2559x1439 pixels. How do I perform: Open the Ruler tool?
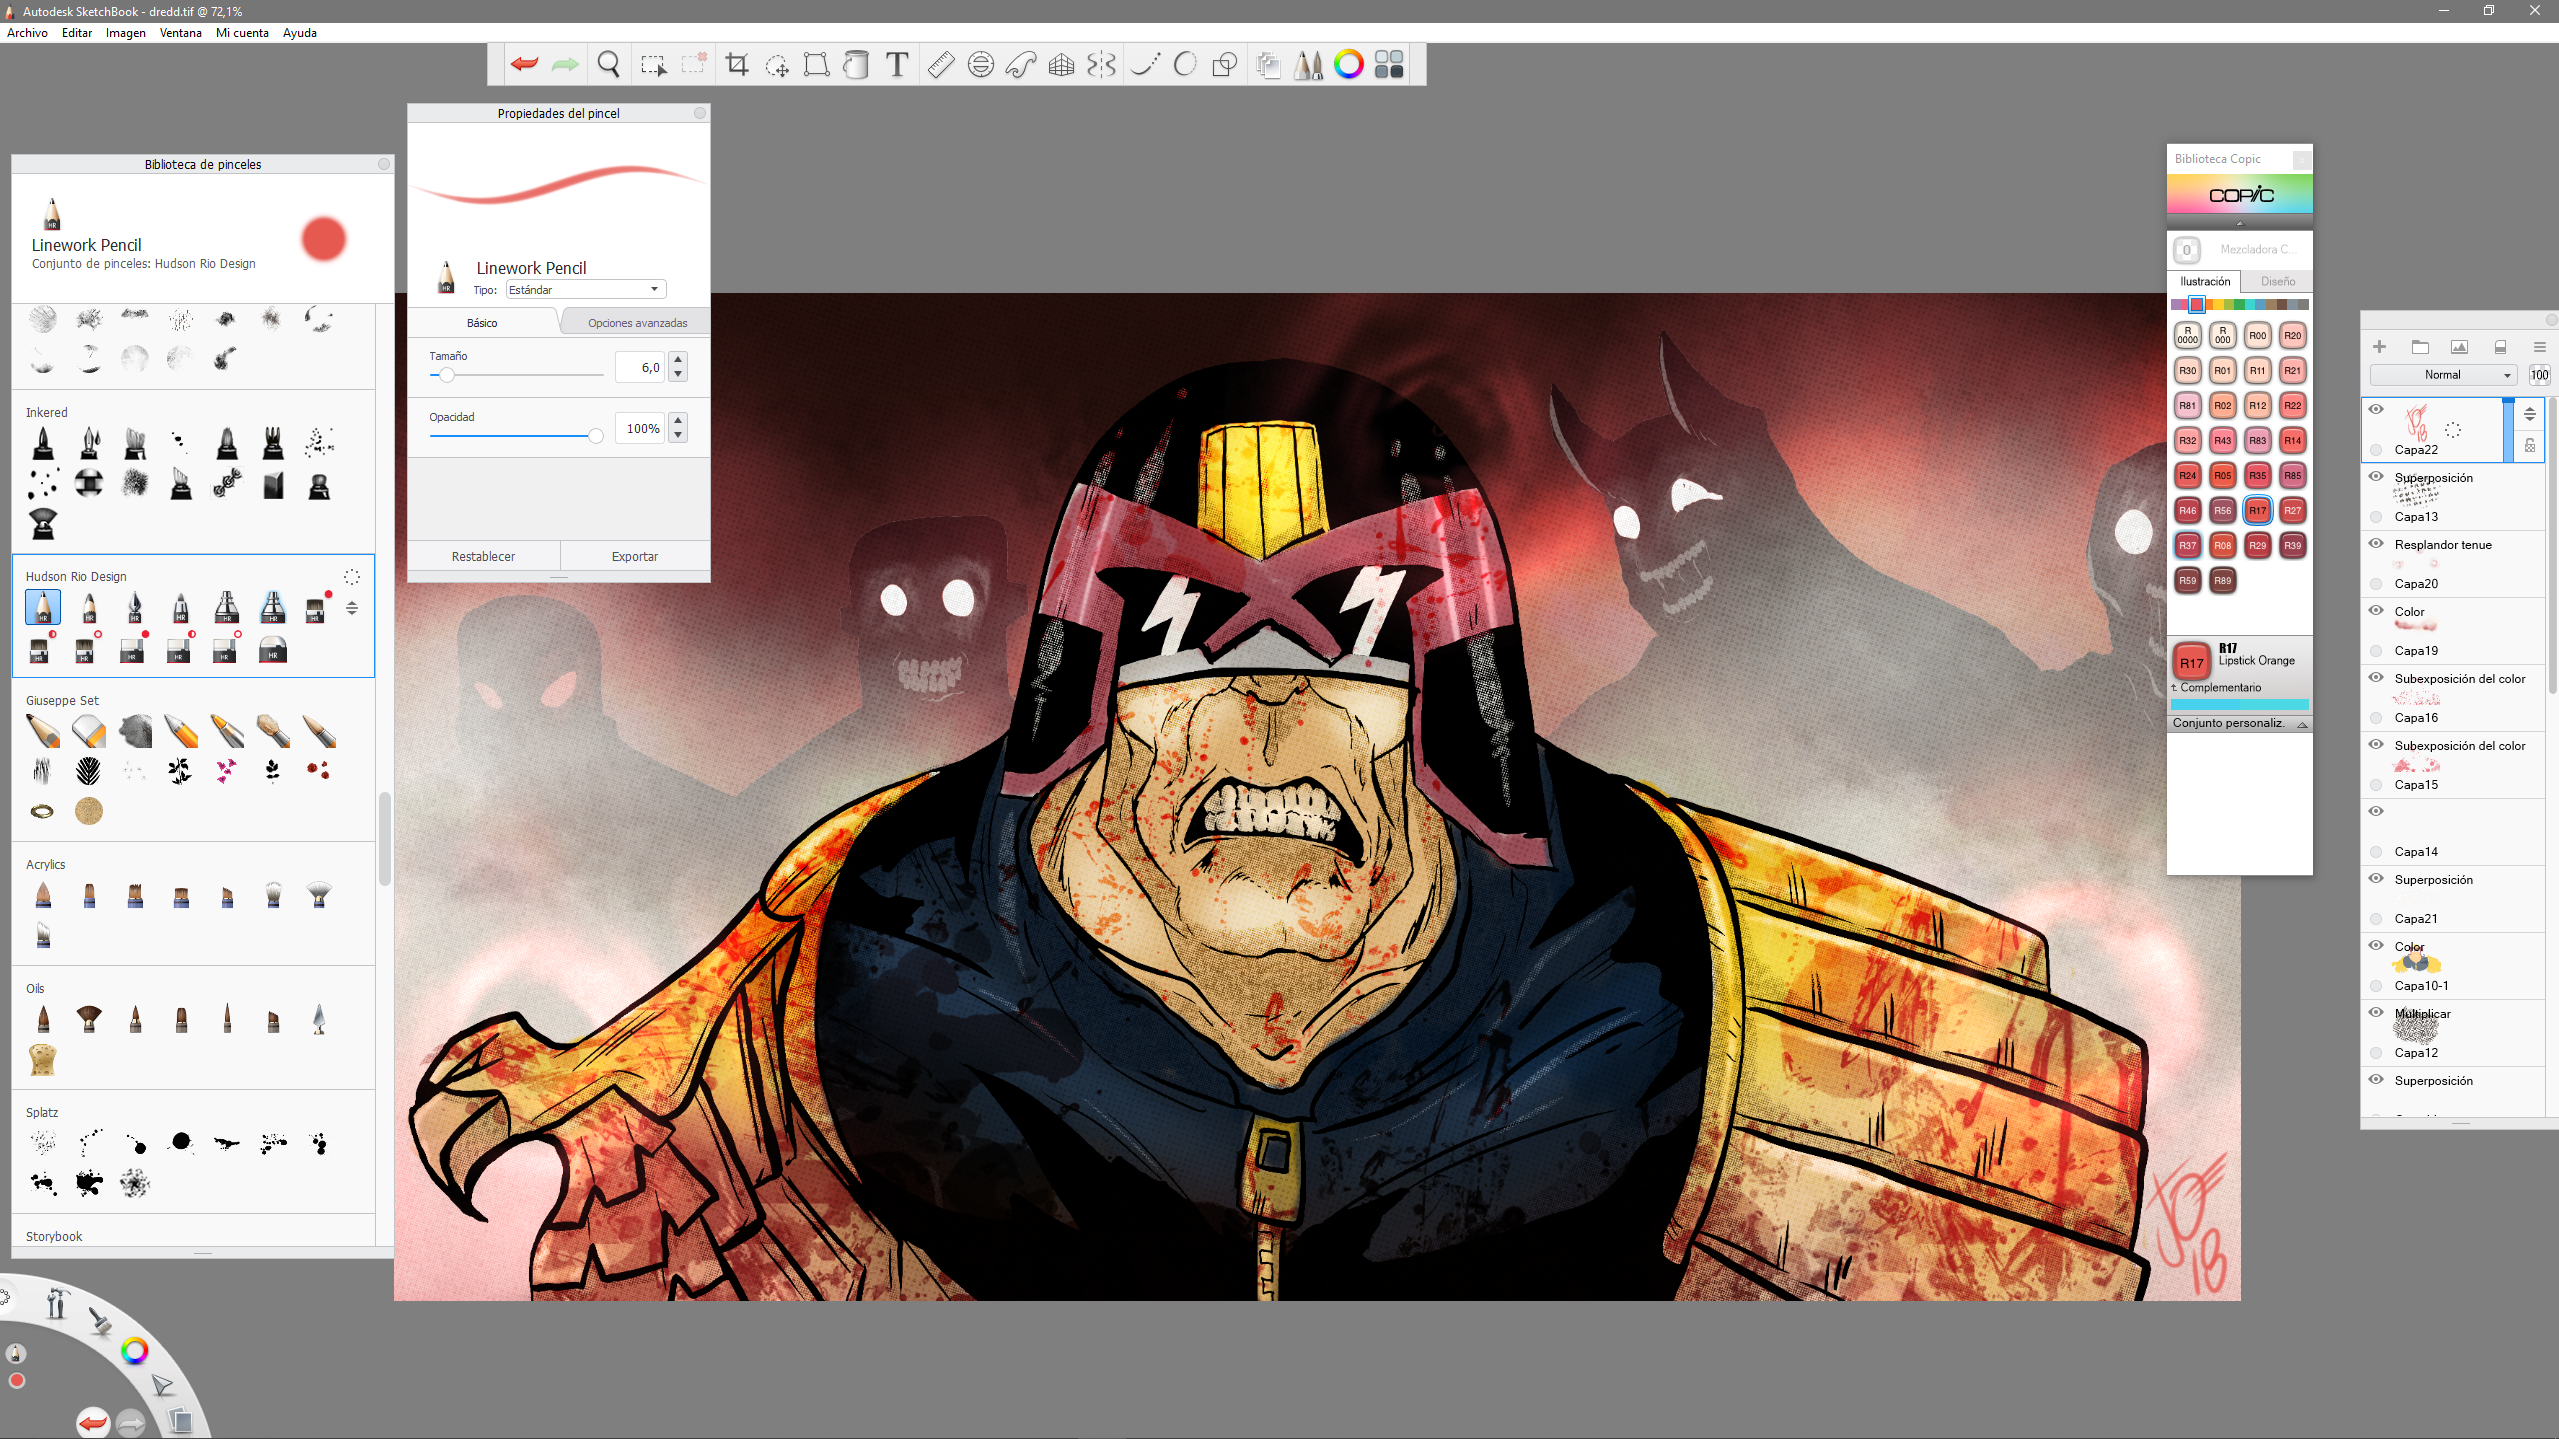click(x=940, y=65)
